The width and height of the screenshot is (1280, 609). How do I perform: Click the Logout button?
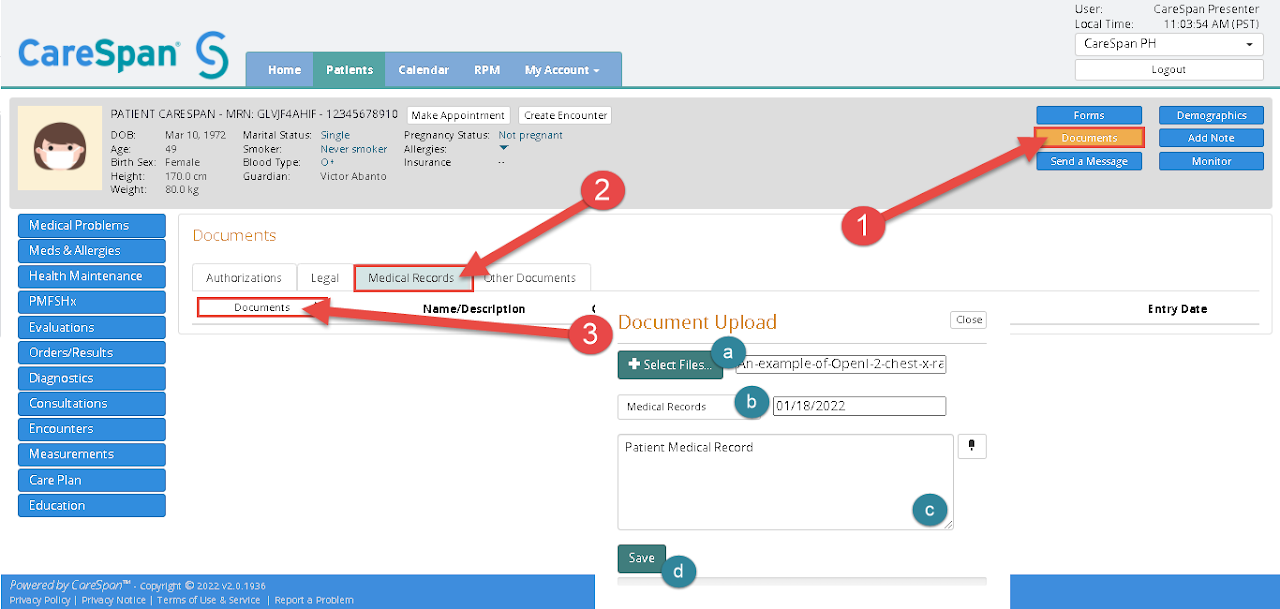[x=1168, y=70]
